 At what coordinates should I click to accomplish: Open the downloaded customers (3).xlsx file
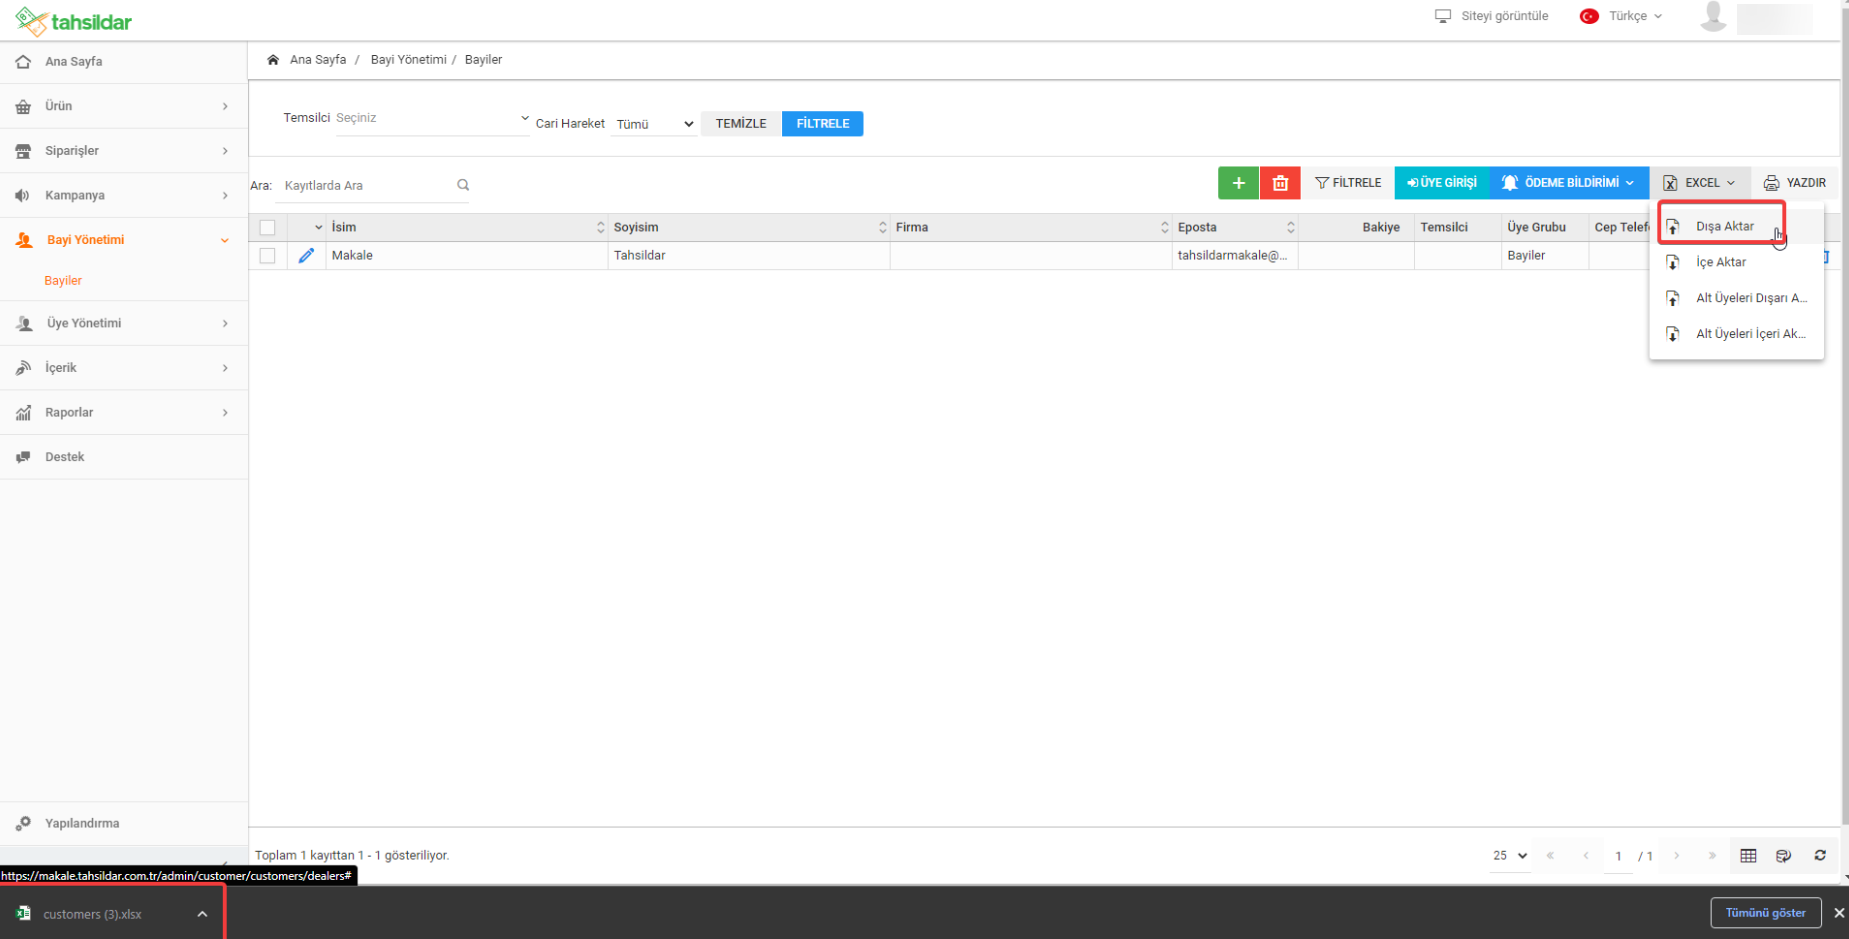(x=92, y=914)
